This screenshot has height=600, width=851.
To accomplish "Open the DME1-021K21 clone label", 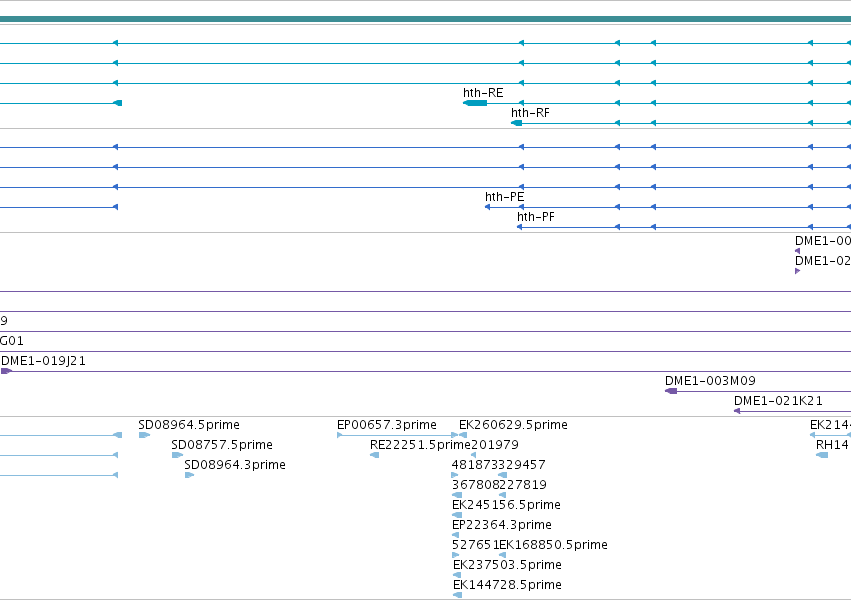I will pos(778,401).
